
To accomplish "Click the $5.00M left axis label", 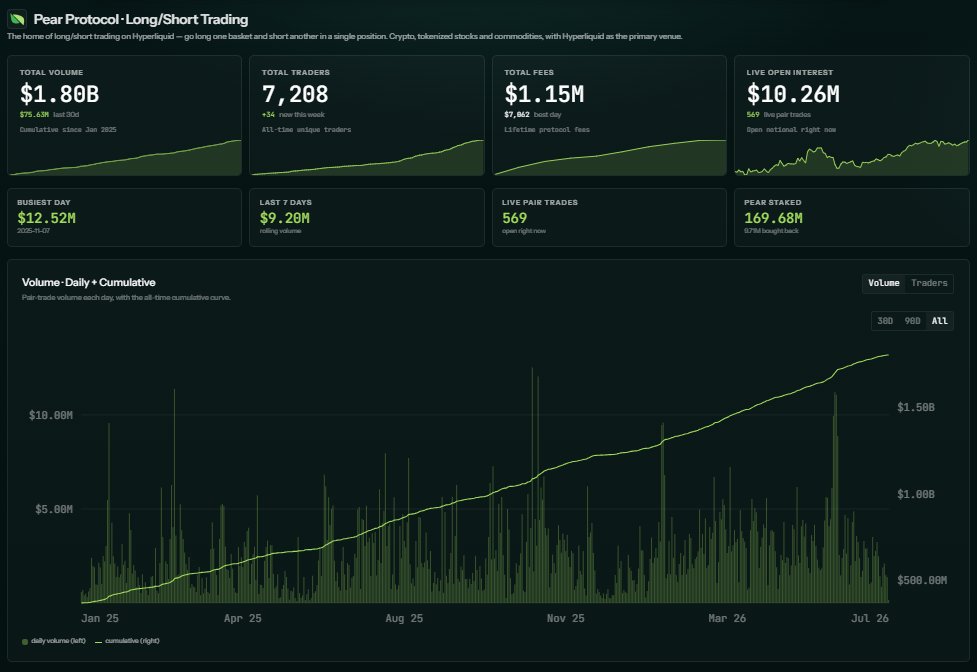I will click(54, 509).
